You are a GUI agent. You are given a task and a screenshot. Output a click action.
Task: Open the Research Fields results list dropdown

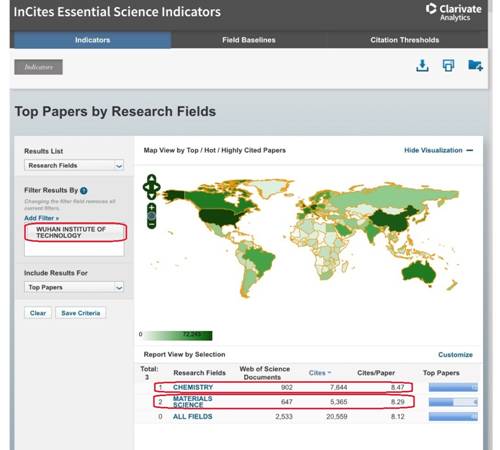click(74, 165)
